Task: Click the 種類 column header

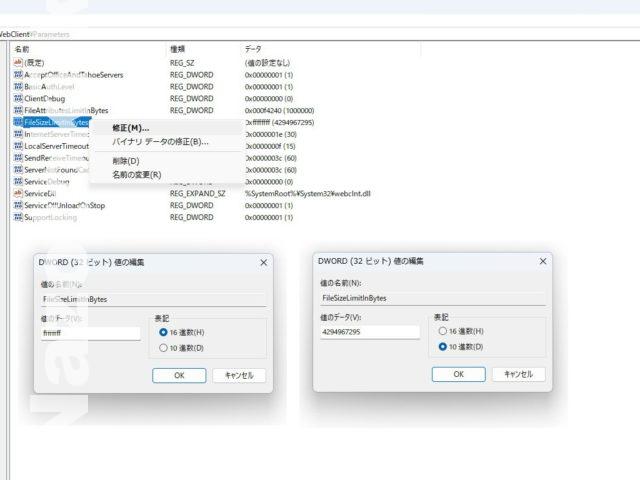Action: tap(178, 48)
